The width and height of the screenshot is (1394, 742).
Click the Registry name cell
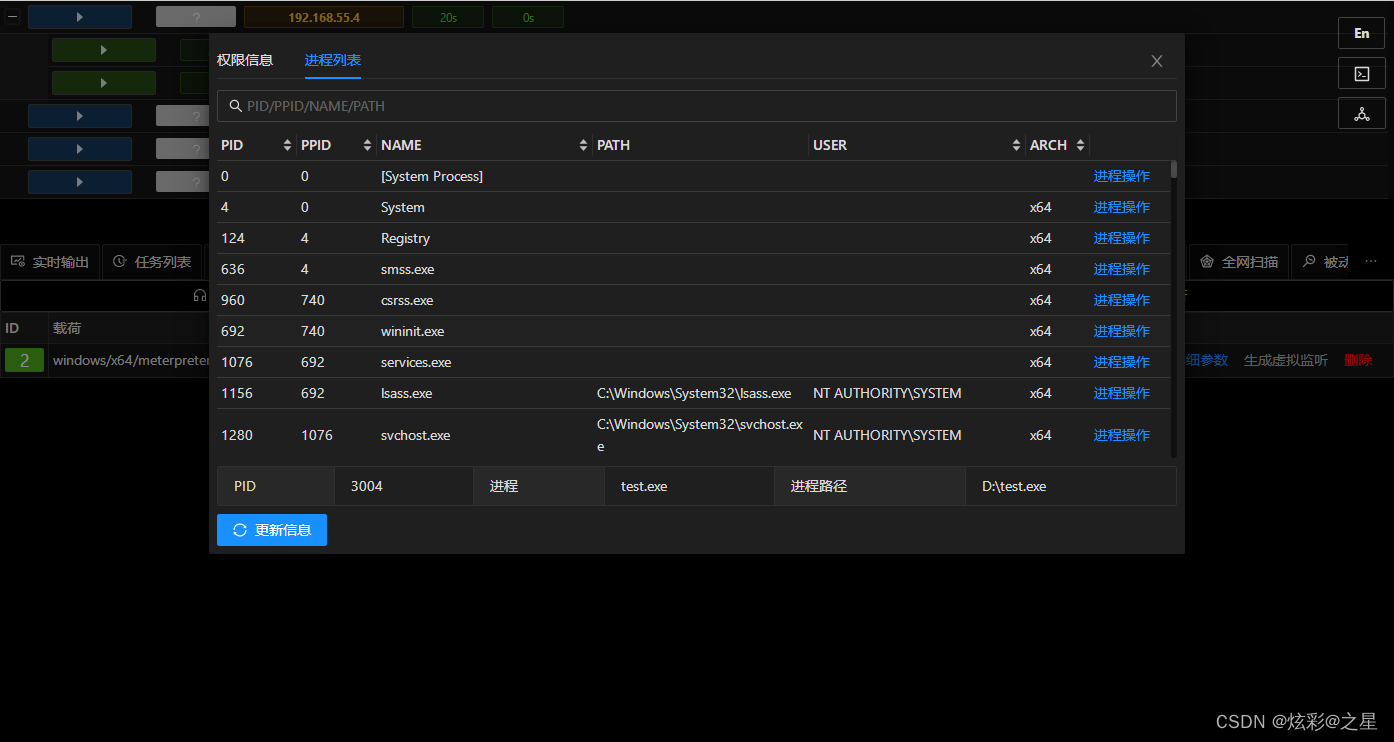[406, 238]
